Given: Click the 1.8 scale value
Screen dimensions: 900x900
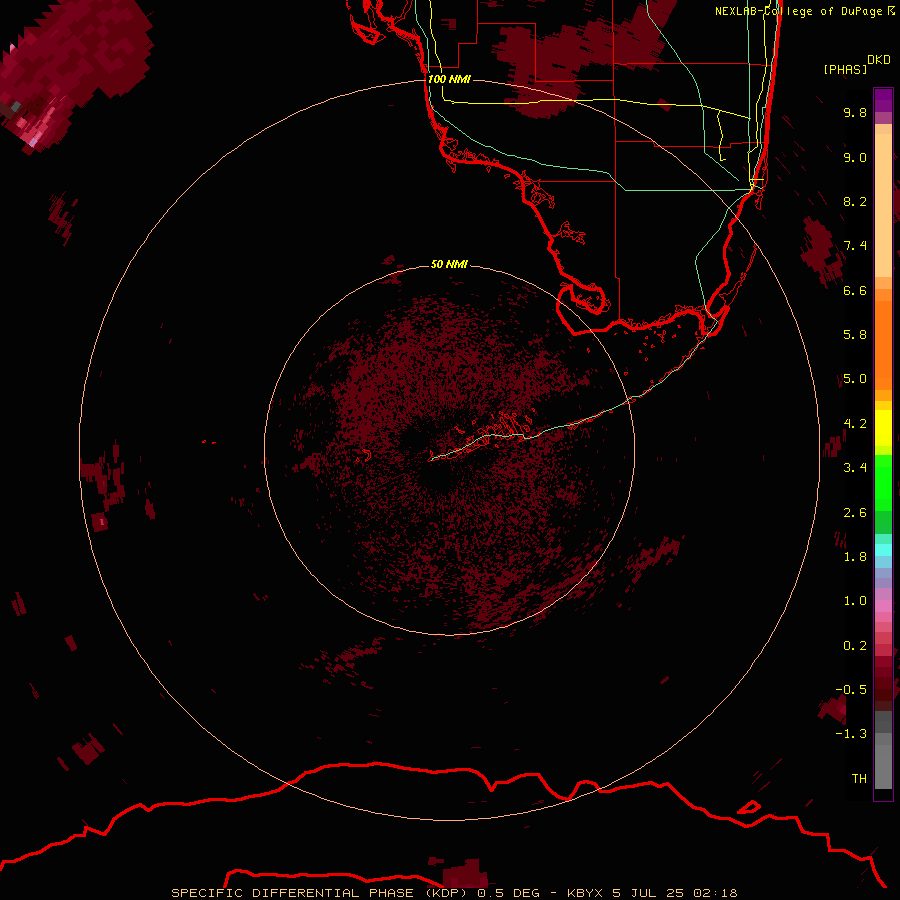Looking at the screenshot, I should click(855, 557).
